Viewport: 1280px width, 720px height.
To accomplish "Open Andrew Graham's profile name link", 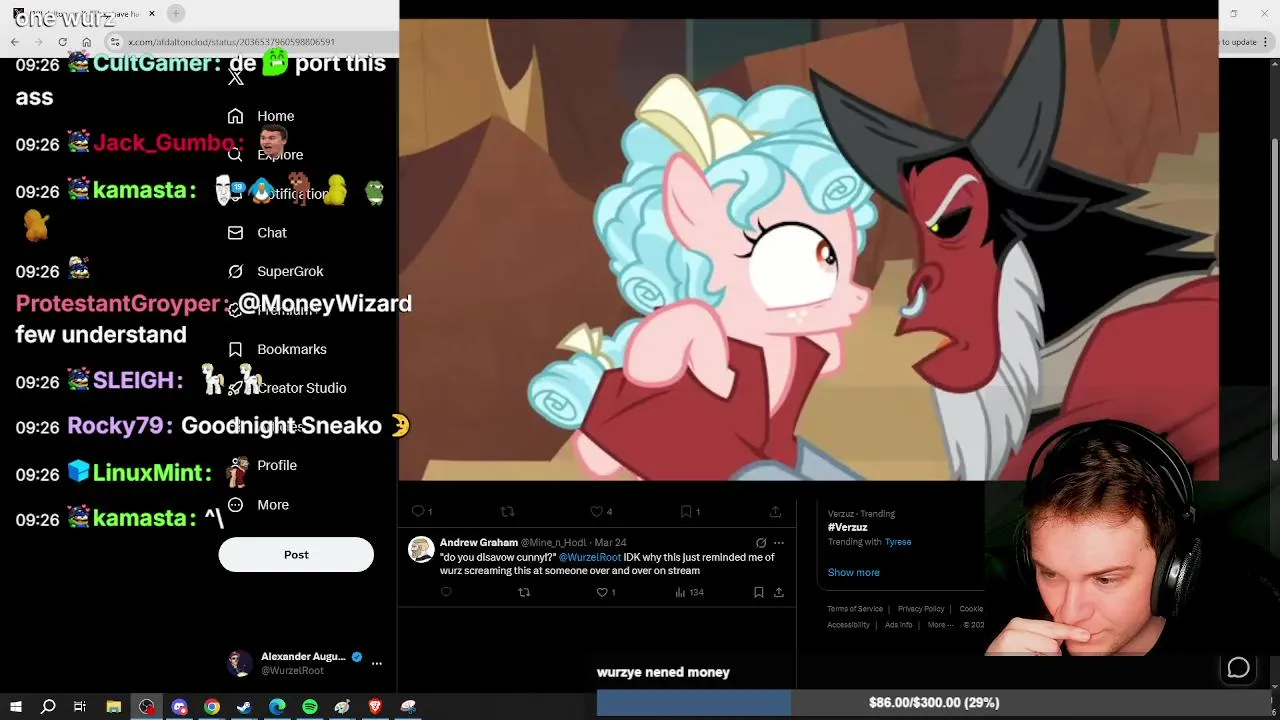I will click(479, 542).
